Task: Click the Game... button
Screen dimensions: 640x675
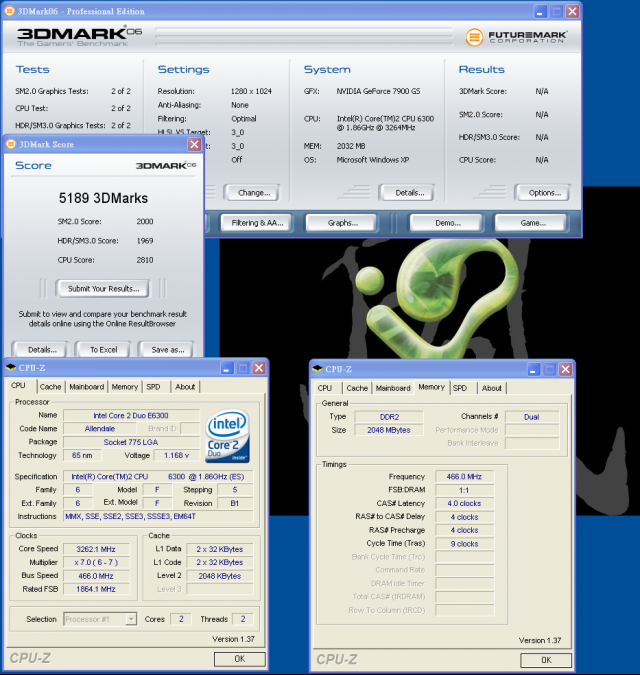Action: [532, 223]
